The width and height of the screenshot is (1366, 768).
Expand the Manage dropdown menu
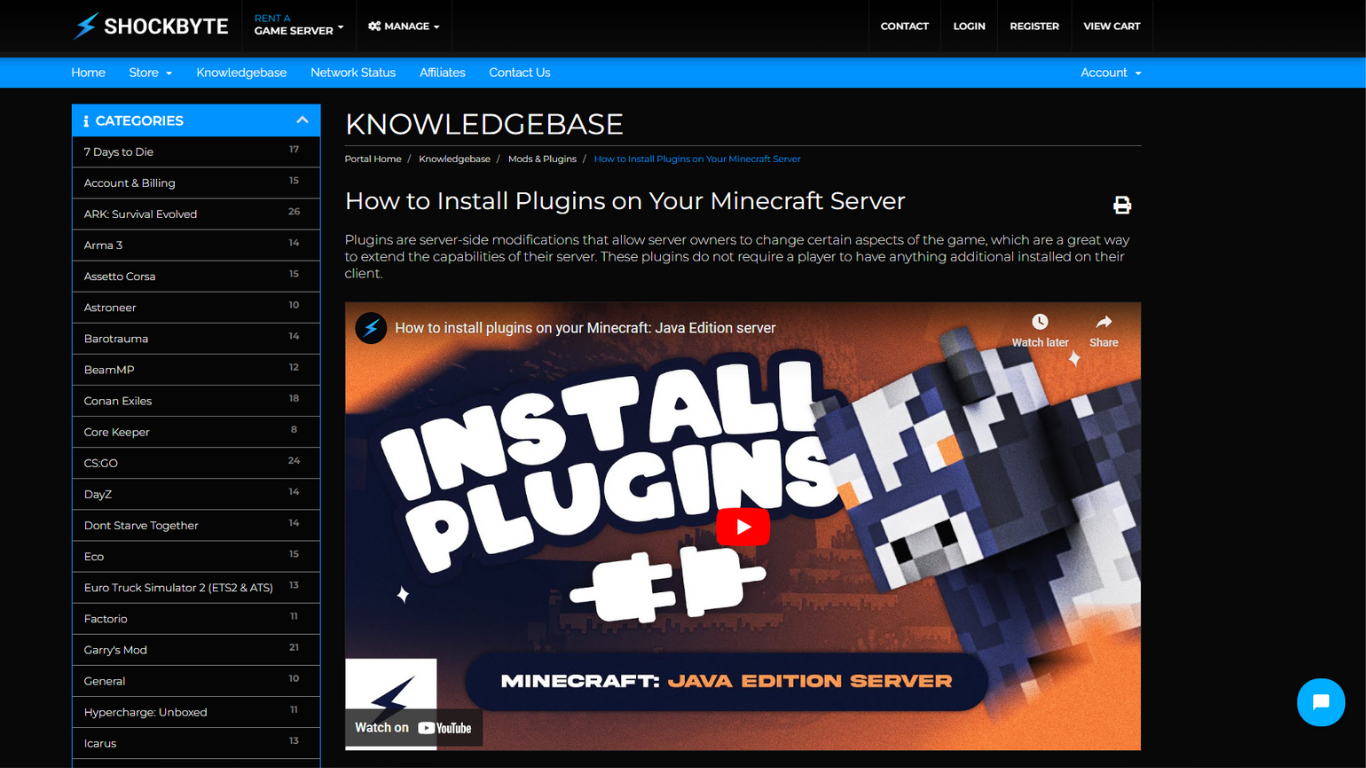click(x=404, y=26)
